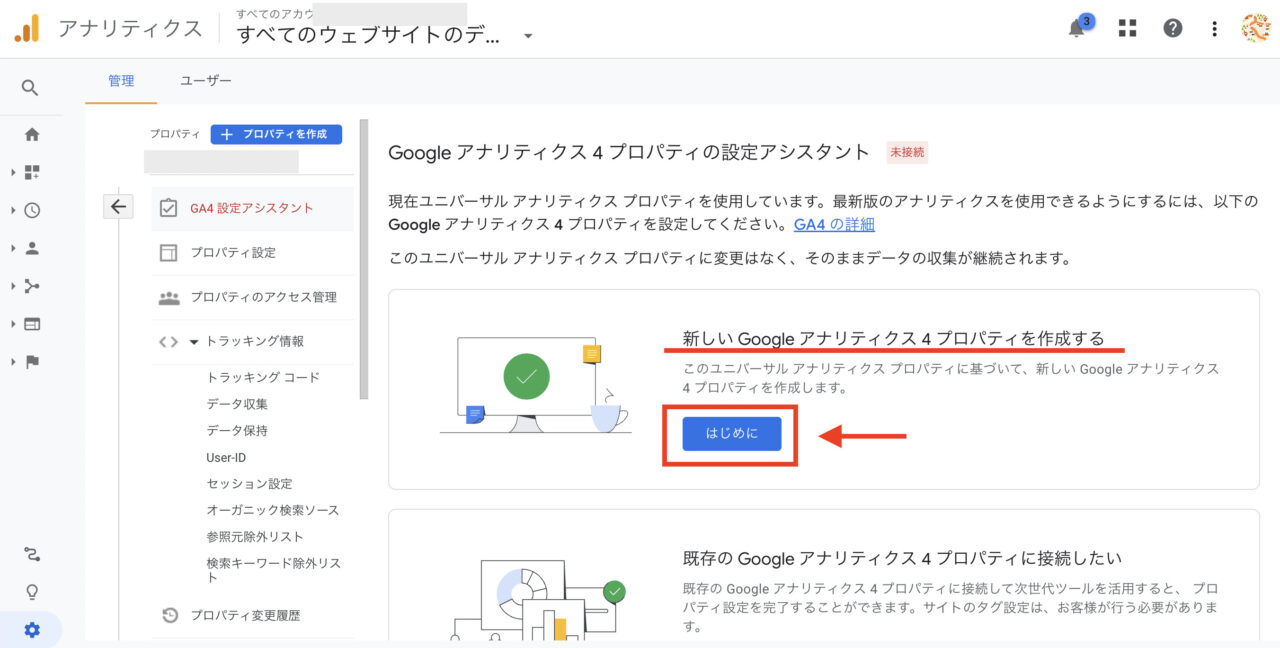This screenshot has width=1280, height=648.
Task: Open the Google apps grid
Action: 1128,28
